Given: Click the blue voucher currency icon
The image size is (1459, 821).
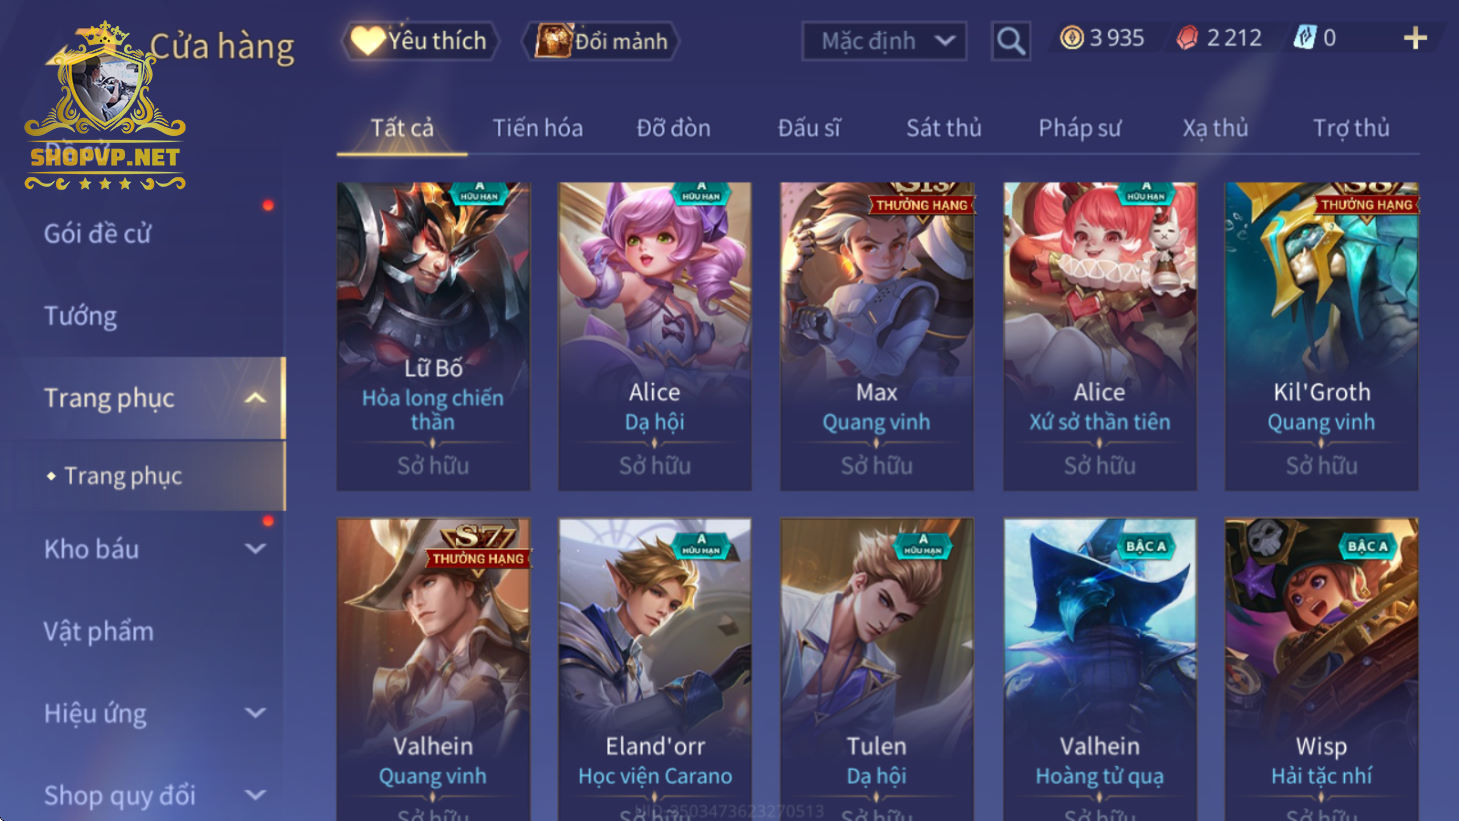Looking at the screenshot, I should [x=1305, y=38].
